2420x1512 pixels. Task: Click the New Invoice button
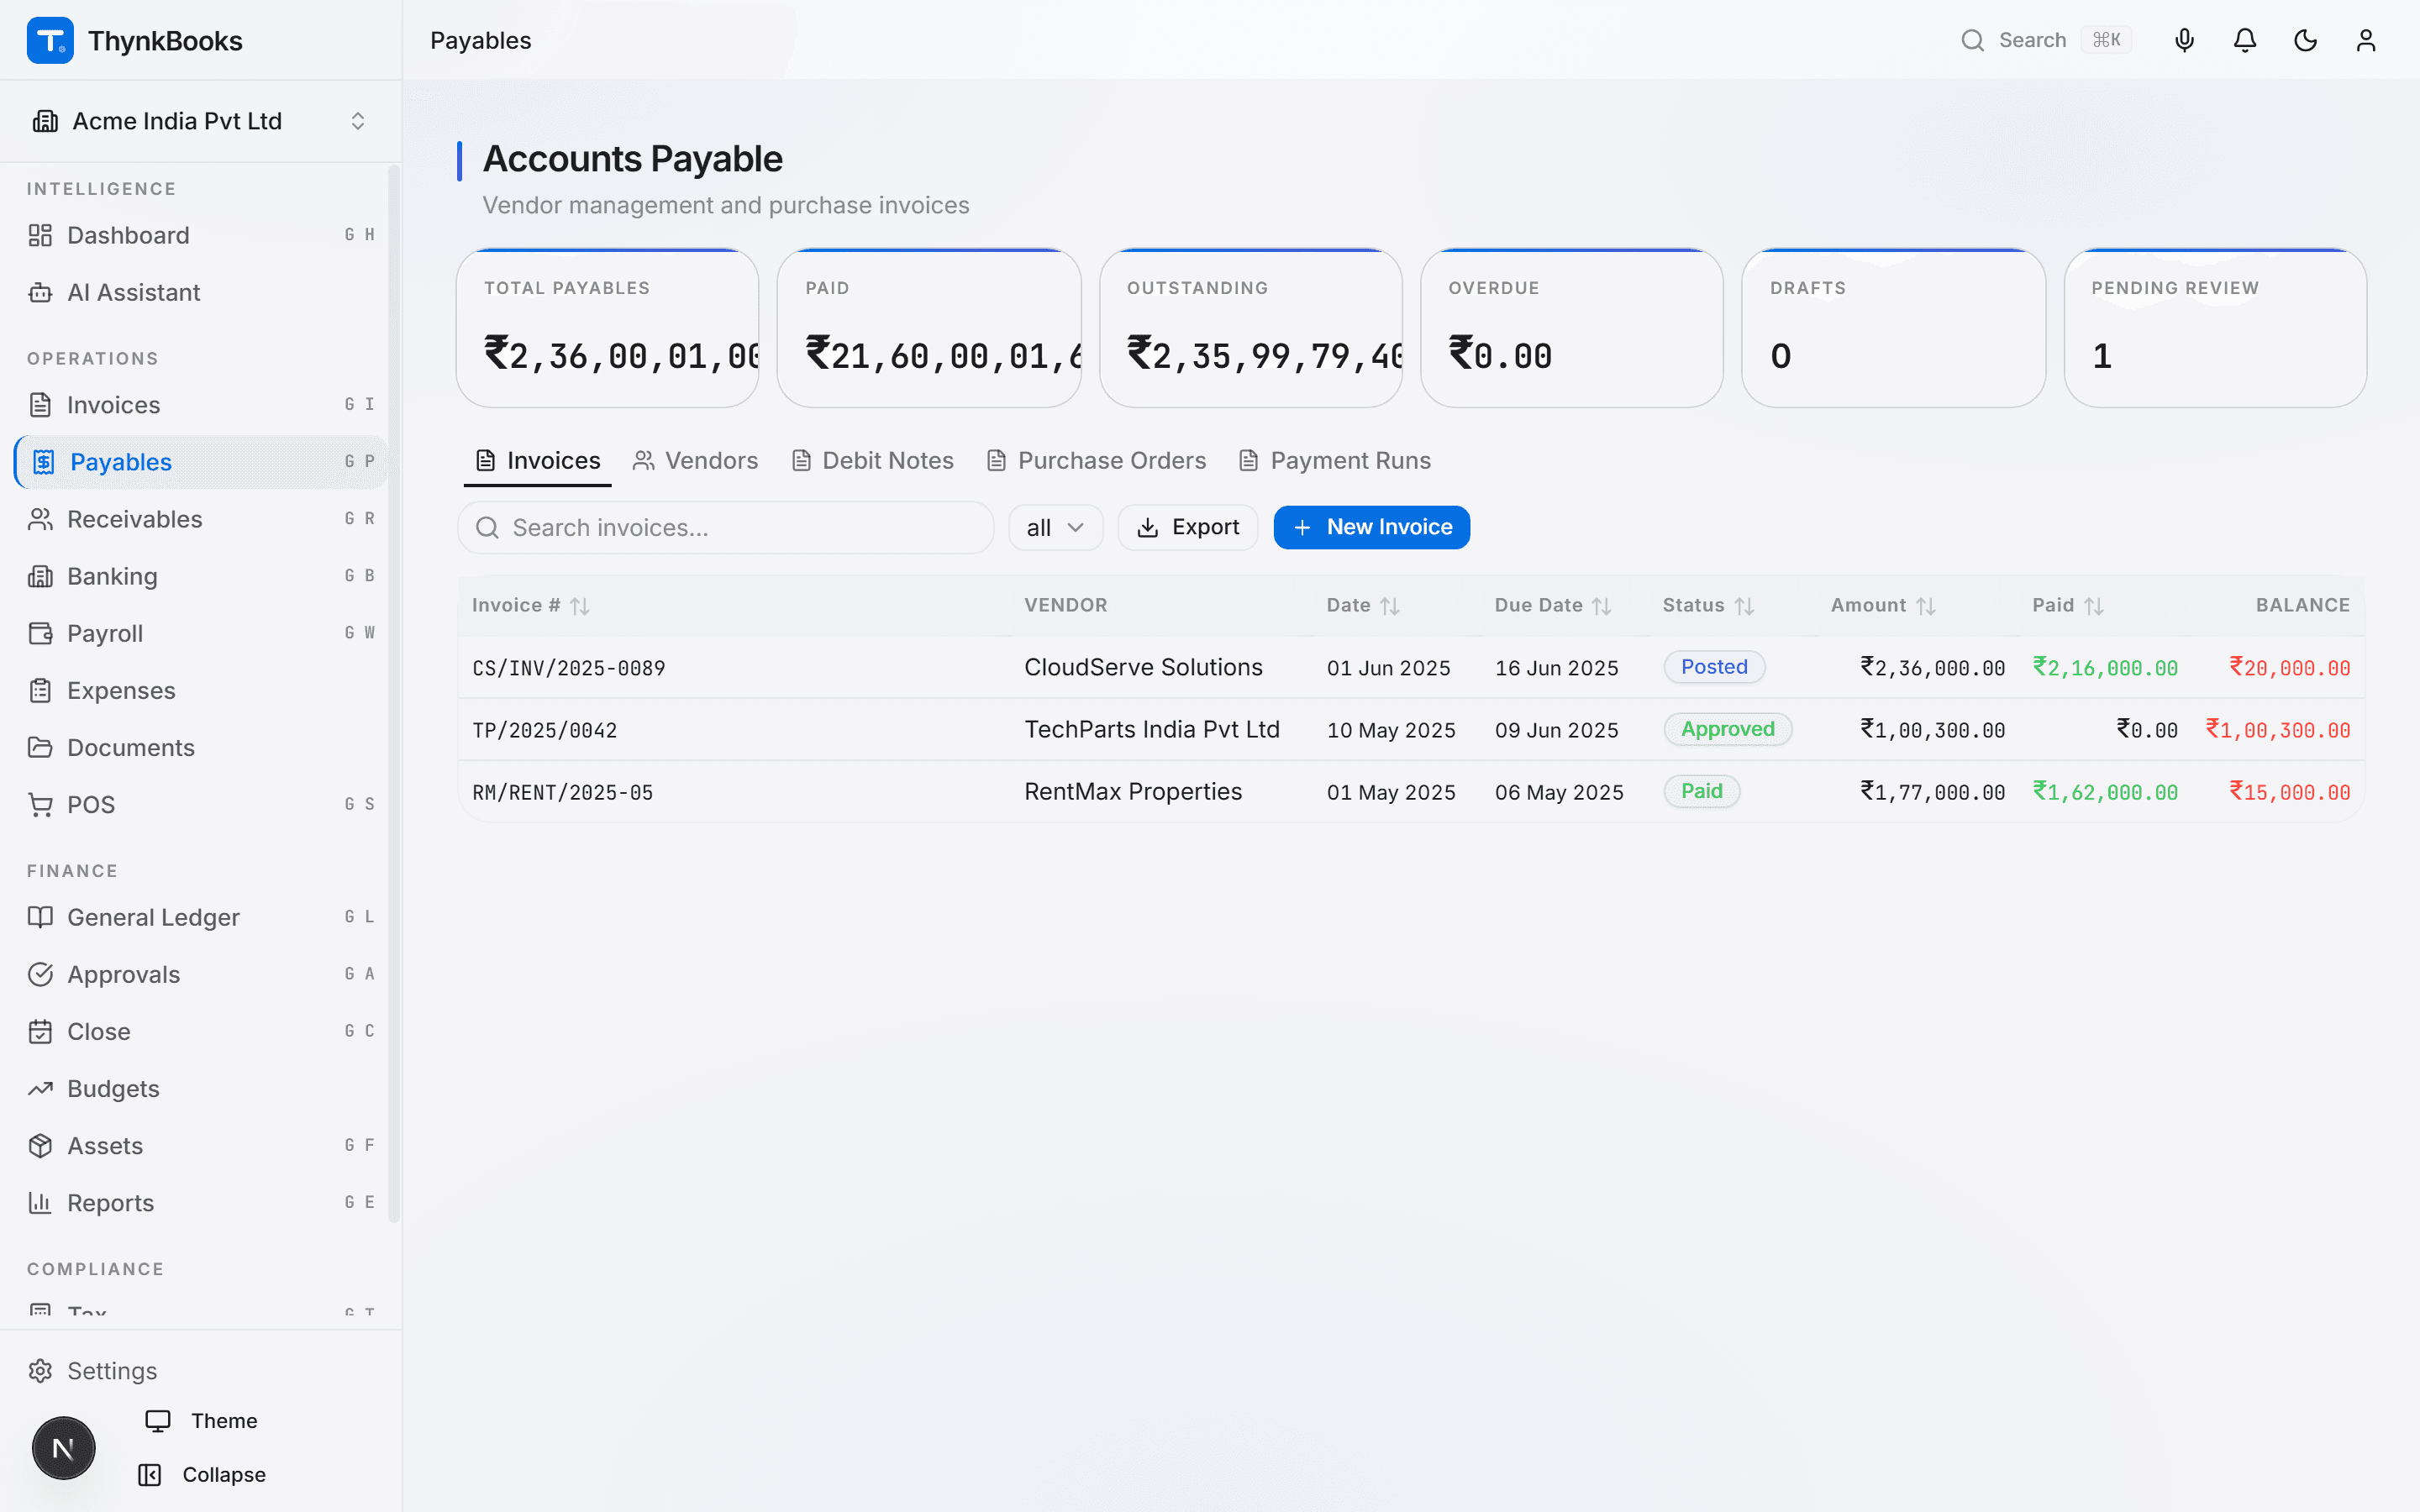click(1371, 527)
